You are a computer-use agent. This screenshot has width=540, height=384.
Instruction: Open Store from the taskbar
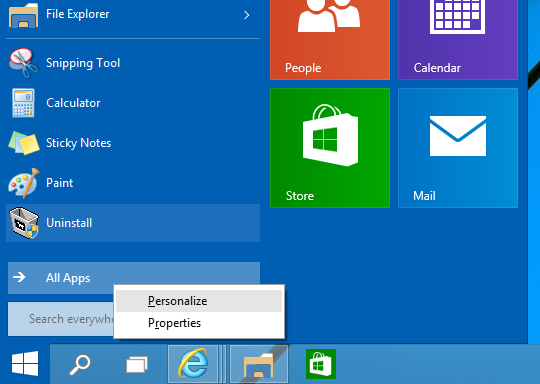point(321,364)
